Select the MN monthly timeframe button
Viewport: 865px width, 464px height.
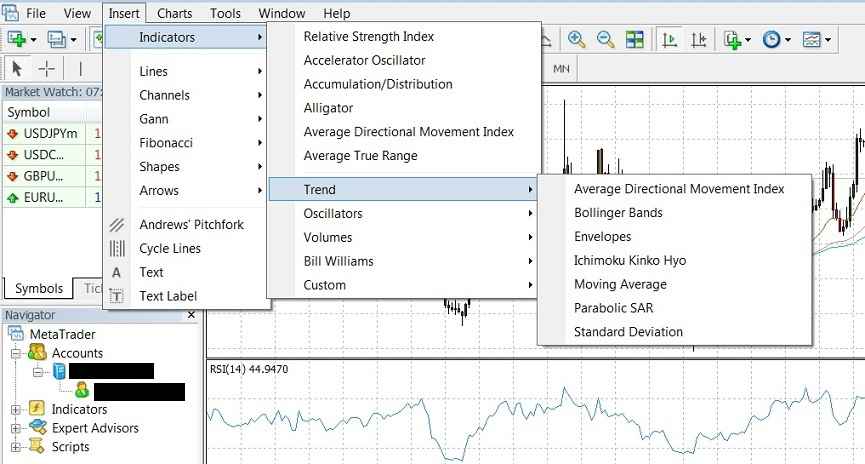click(x=561, y=68)
